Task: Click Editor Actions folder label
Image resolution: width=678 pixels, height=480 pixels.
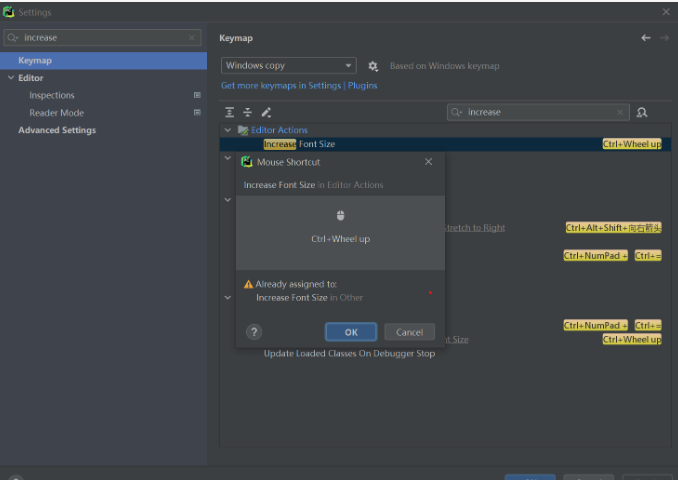Action: coord(279,130)
